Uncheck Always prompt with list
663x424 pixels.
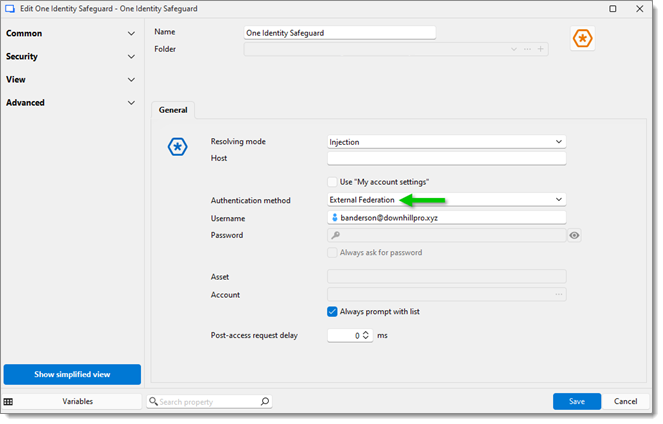pos(332,312)
